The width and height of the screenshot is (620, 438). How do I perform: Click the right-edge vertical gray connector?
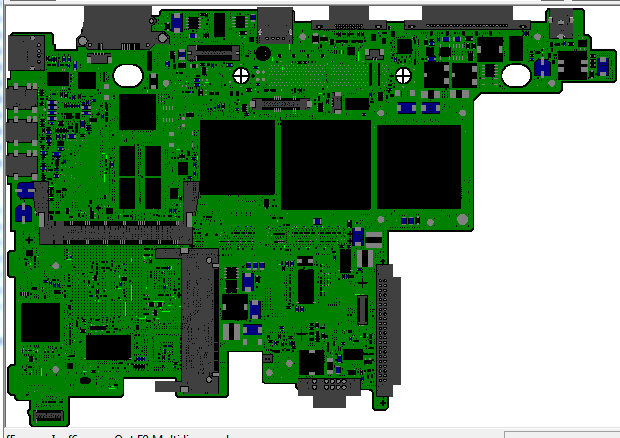pyautogui.click(x=387, y=325)
